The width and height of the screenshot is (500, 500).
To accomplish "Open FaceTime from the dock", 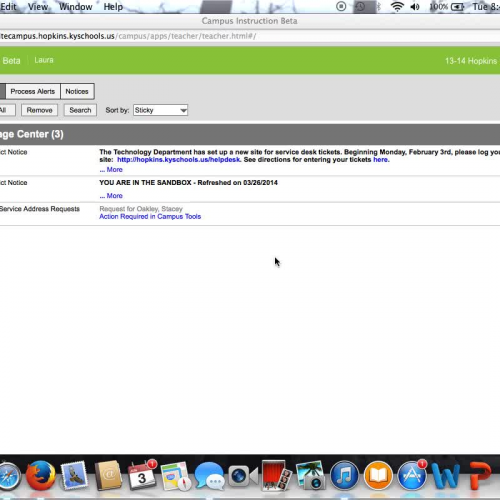I will 243,476.
